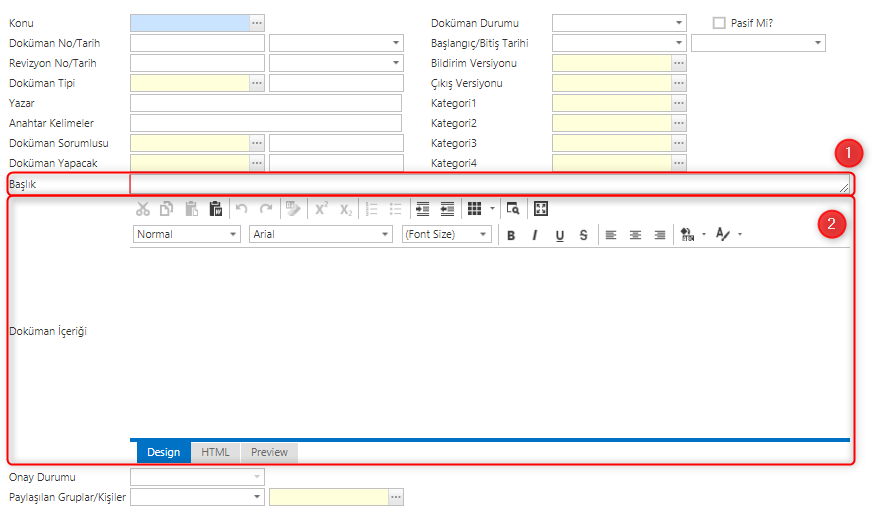Image resolution: width=883 pixels, height=517 pixels.
Task: Click Bildirim Versiyonu lookup ellipsis button
Action: 679,63
